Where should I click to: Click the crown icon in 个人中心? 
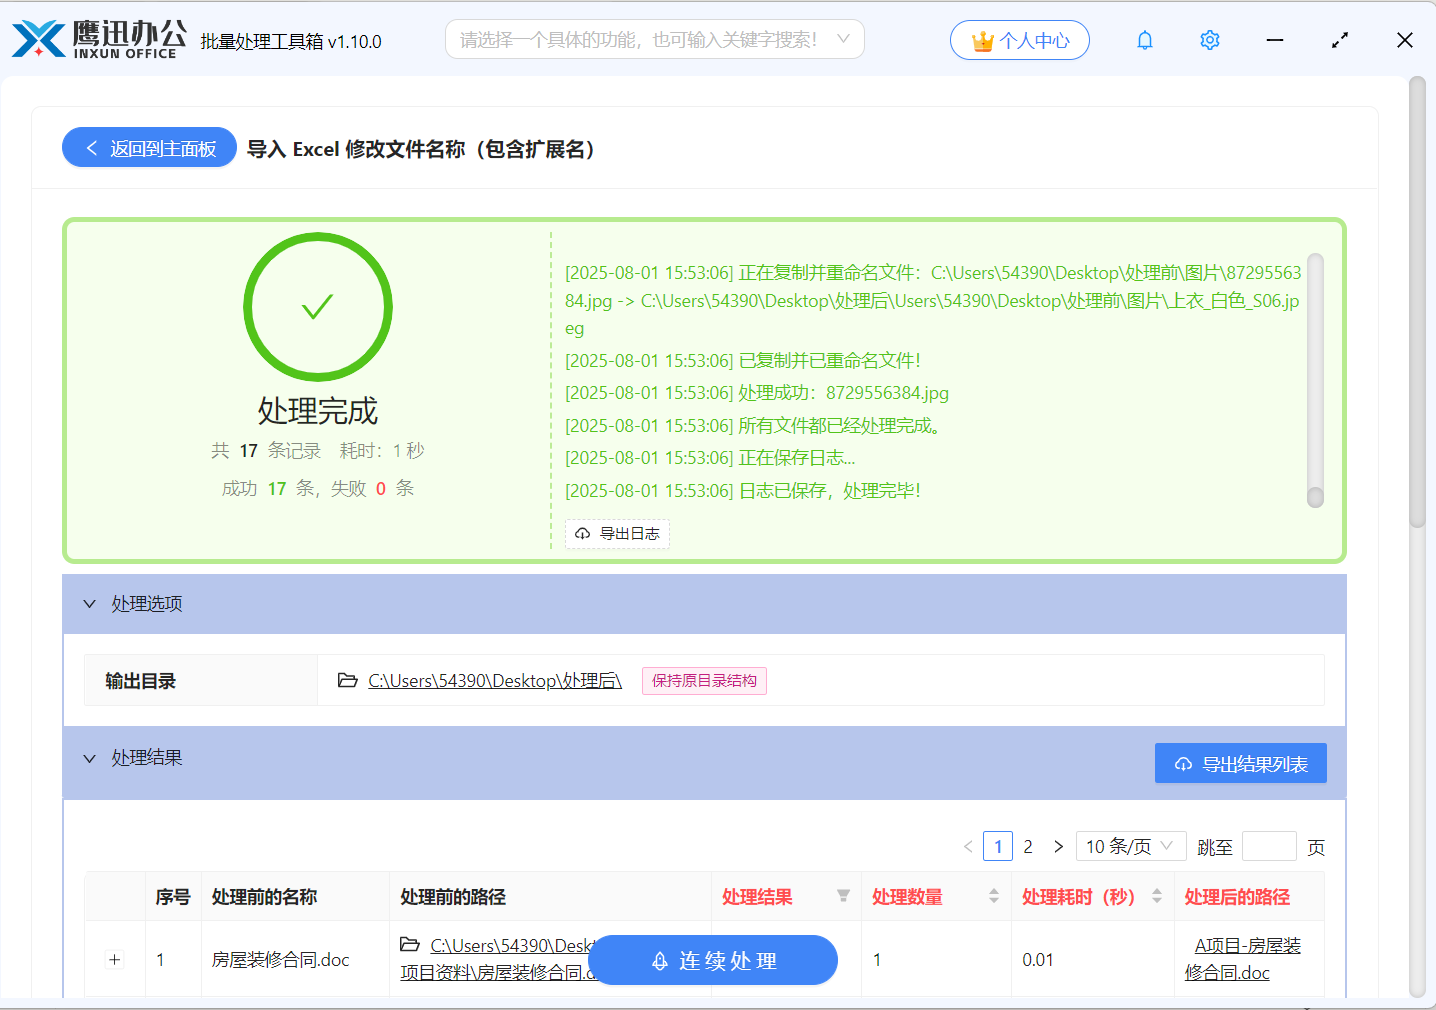[983, 41]
